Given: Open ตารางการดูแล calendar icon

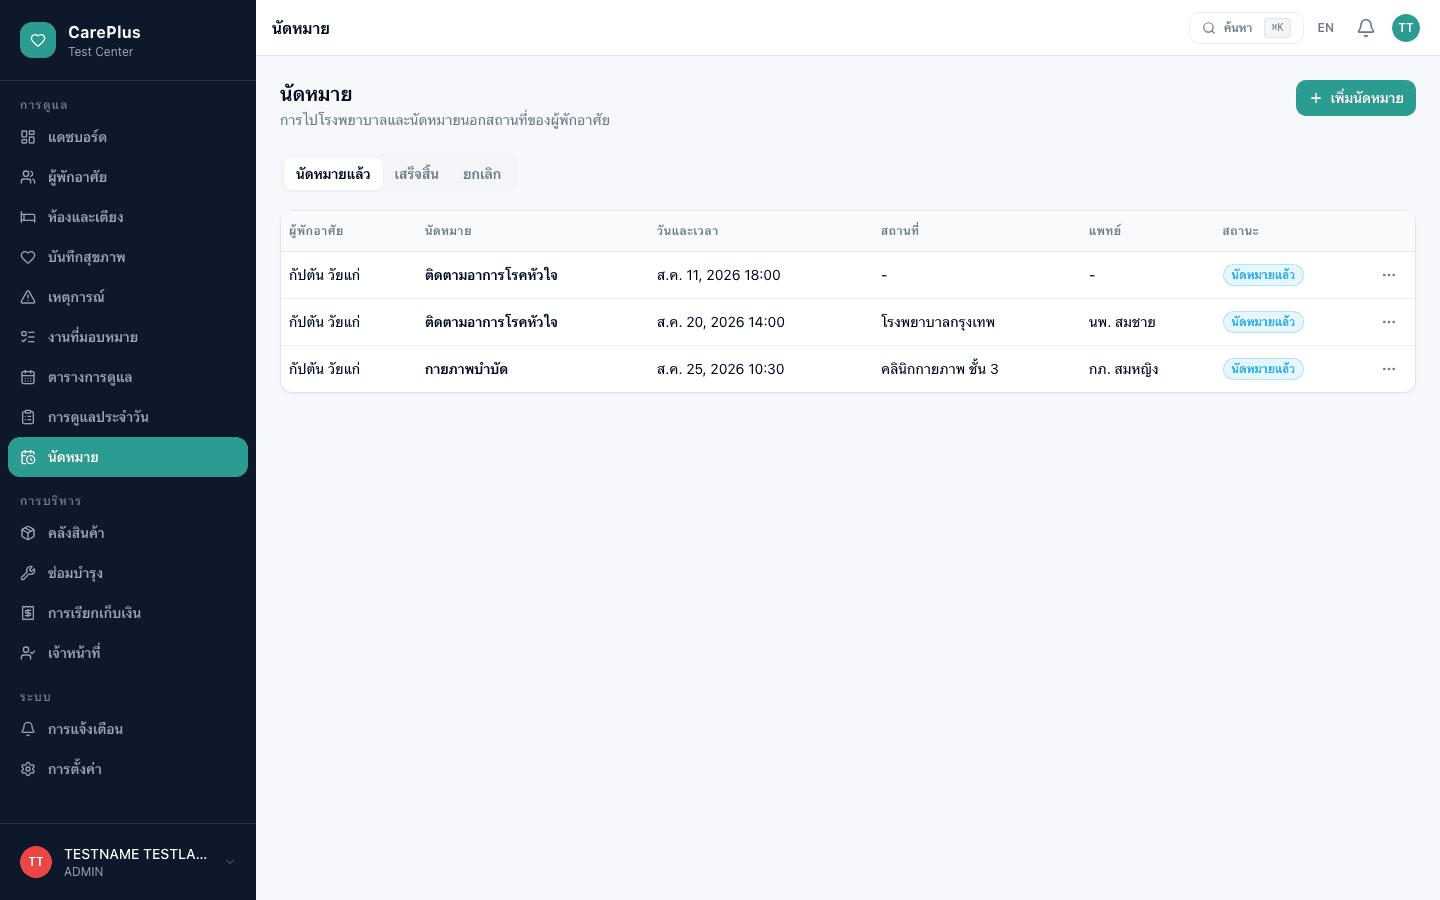Looking at the screenshot, I should pyautogui.click(x=28, y=377).
